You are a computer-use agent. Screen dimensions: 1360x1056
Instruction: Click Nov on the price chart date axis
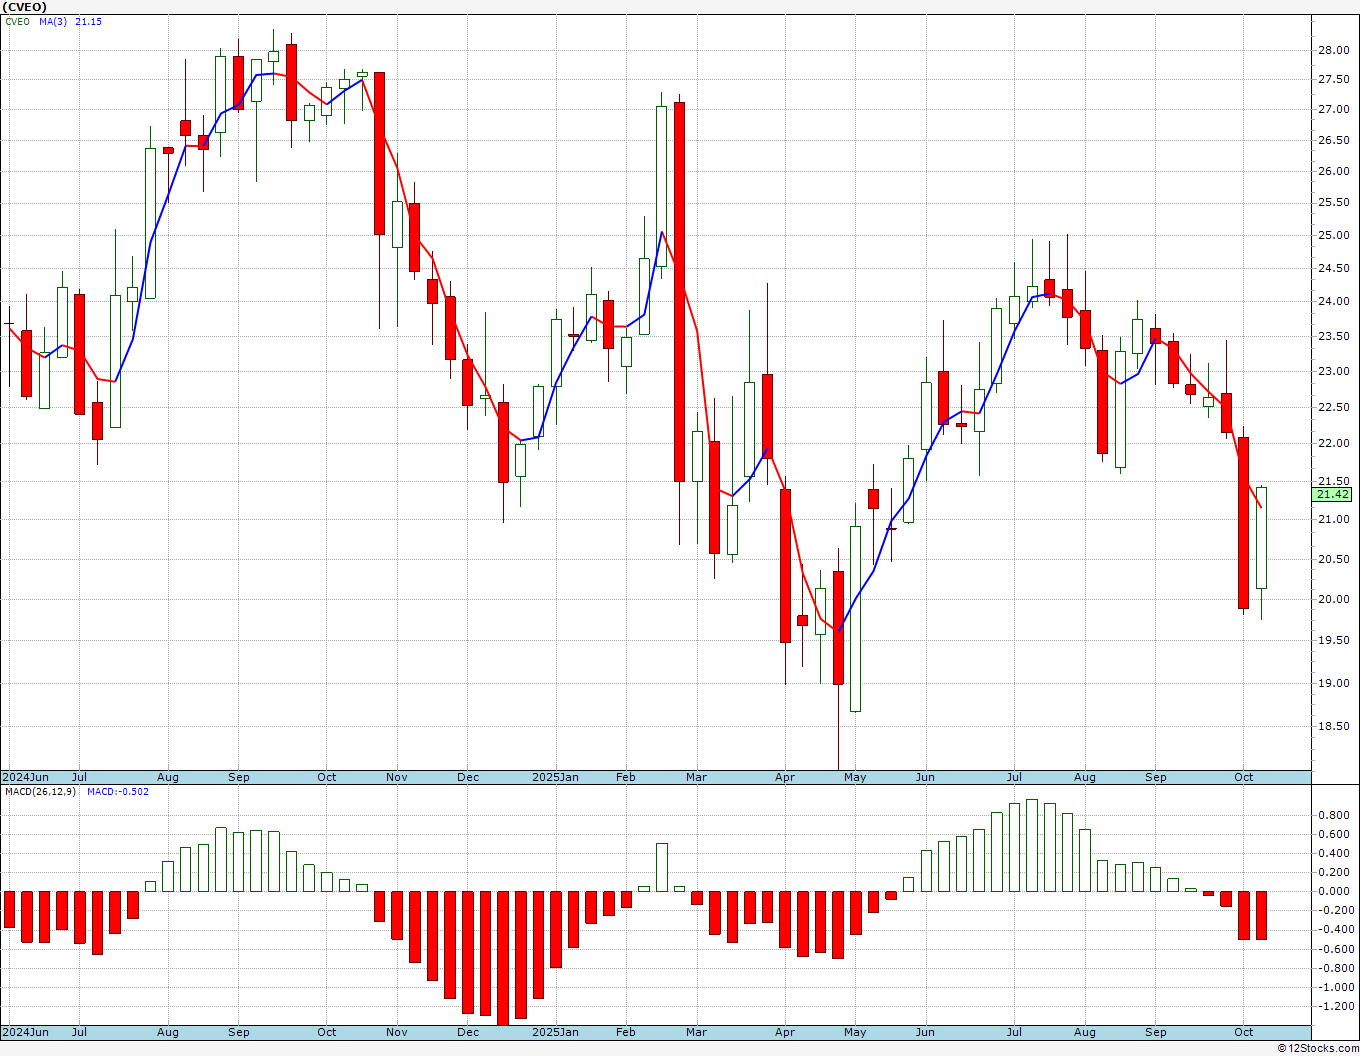(397, 777)
